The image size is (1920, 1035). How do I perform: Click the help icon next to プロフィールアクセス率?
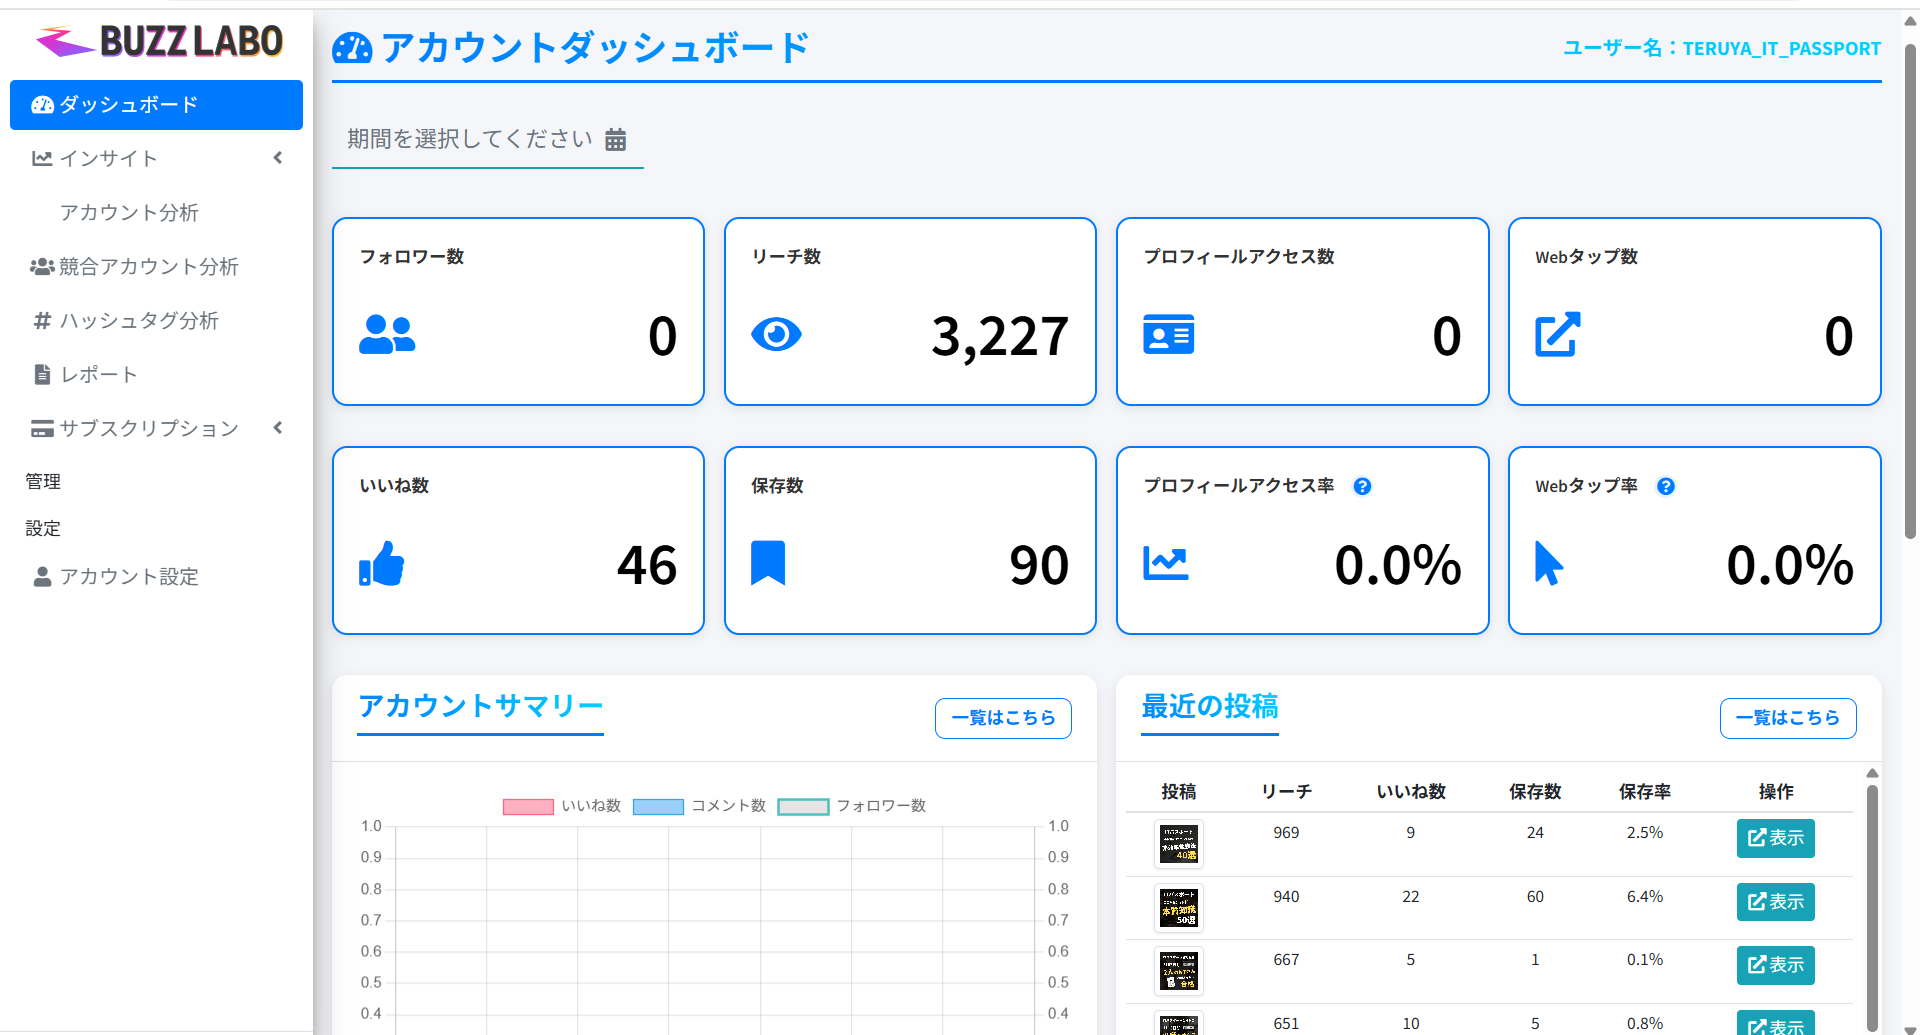point(1362,486)
